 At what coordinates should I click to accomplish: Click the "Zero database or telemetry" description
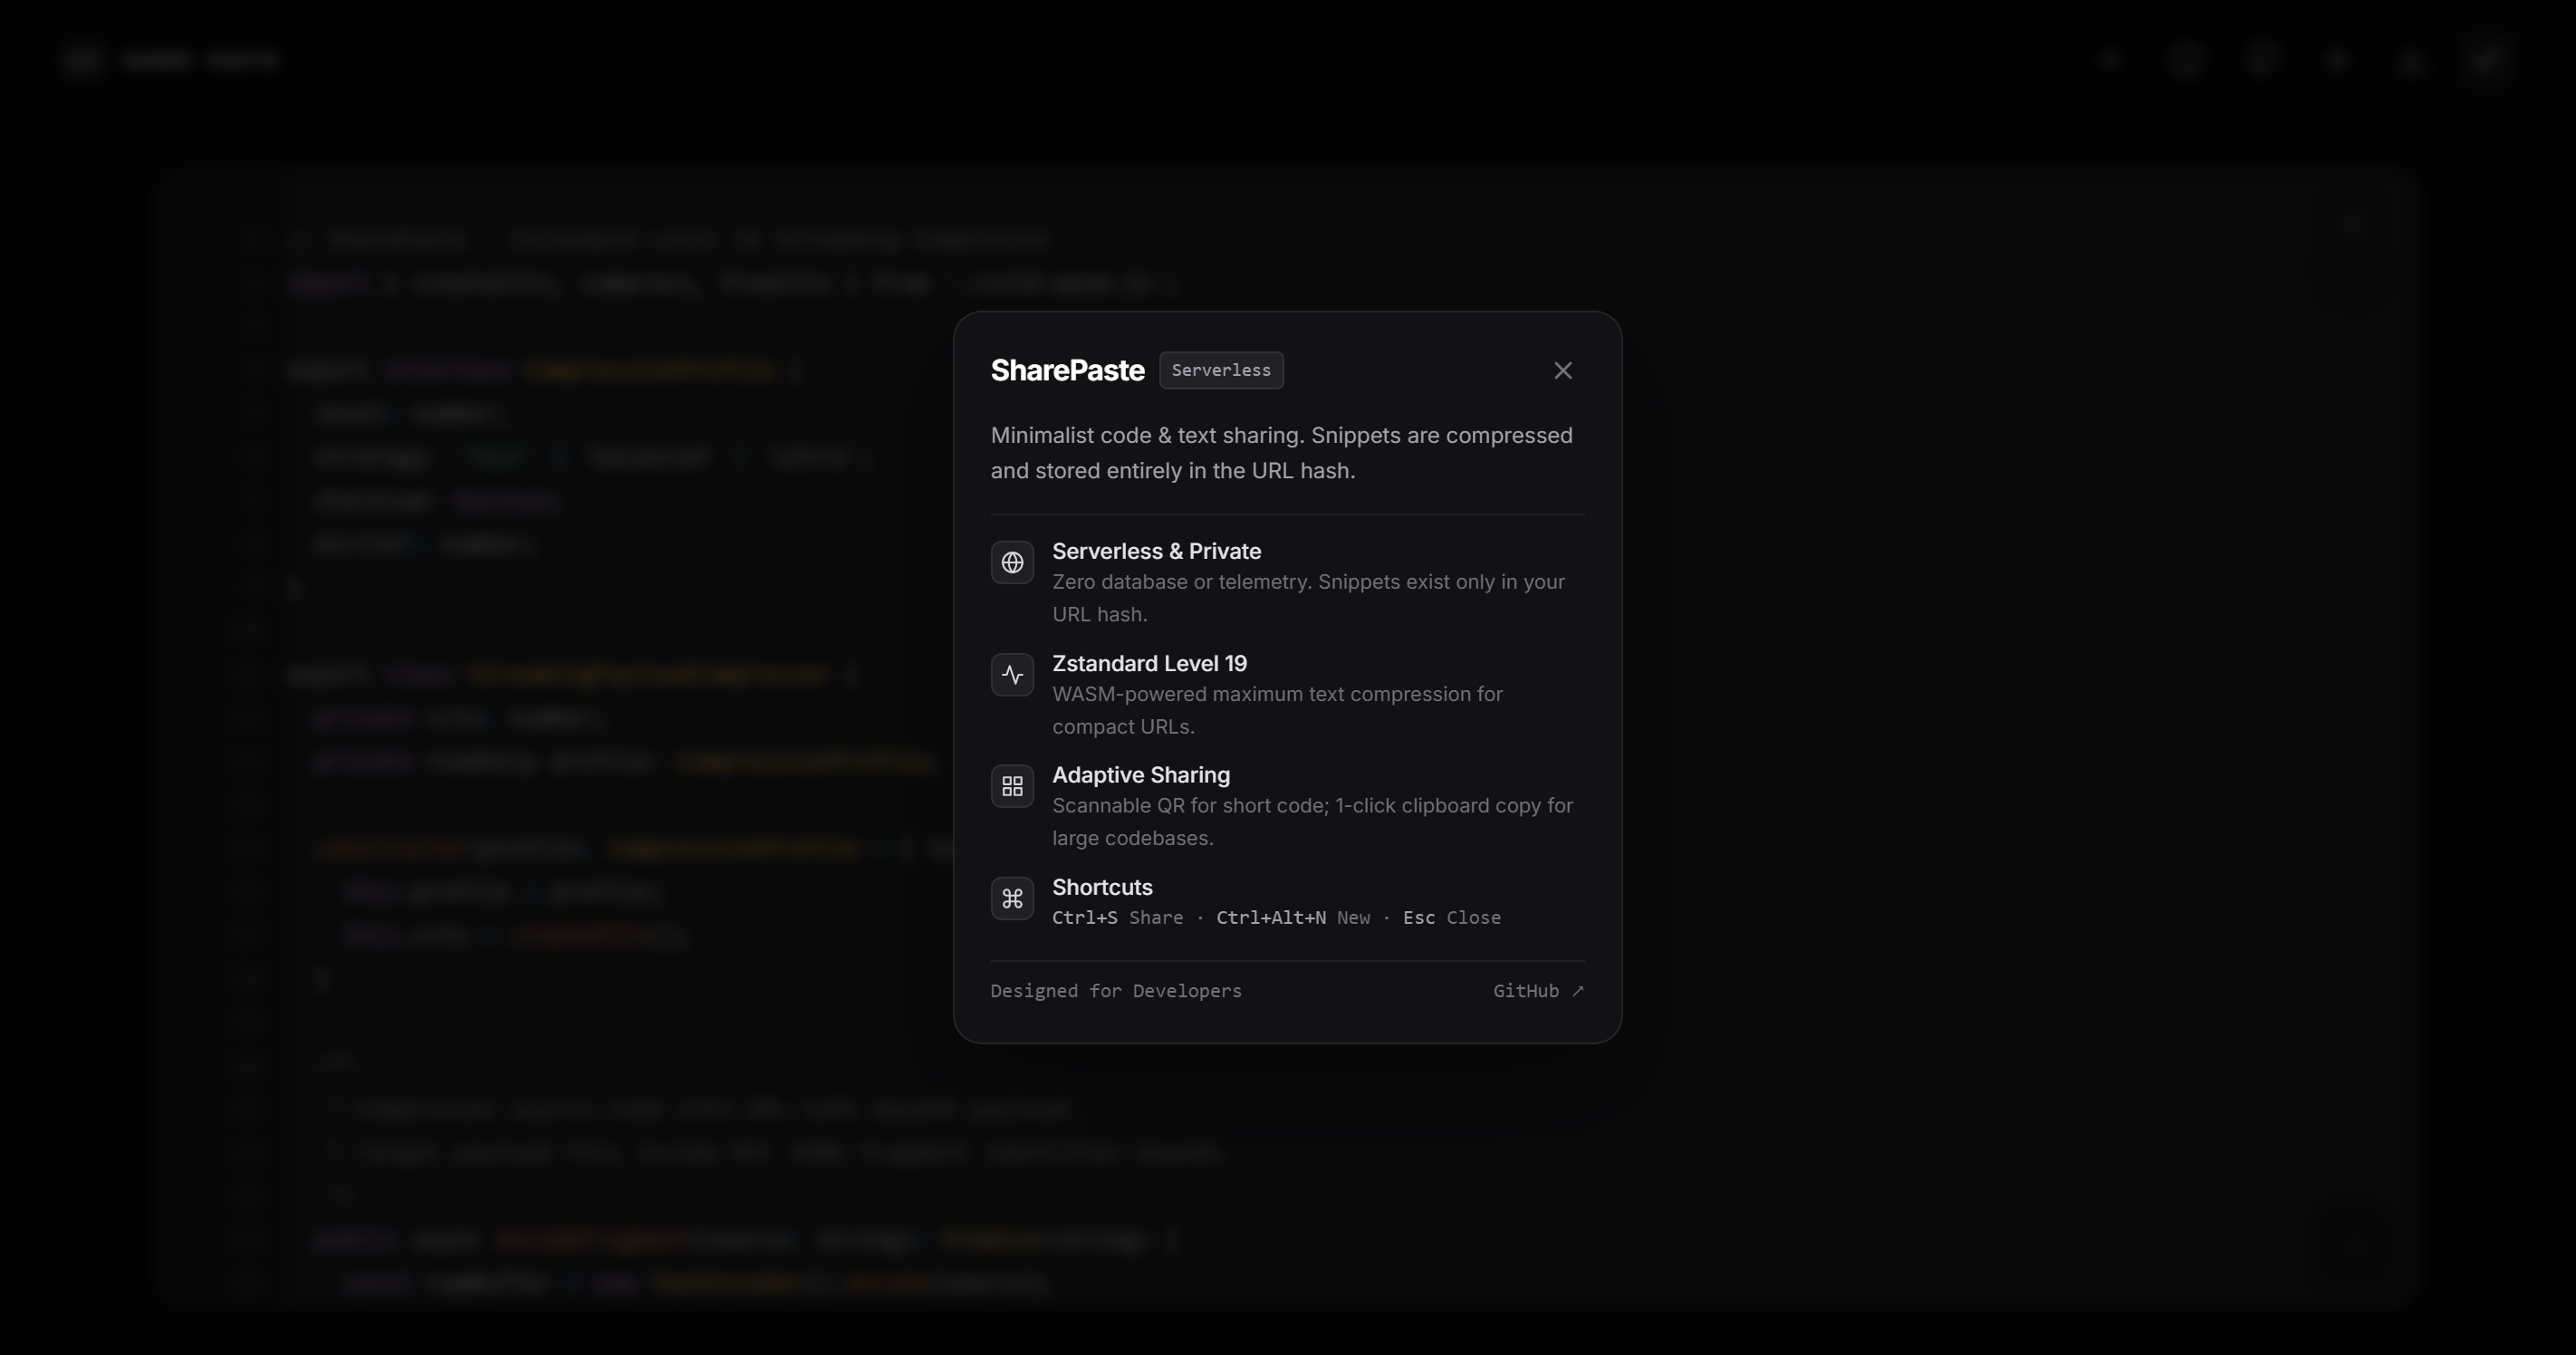[1308, 598]
